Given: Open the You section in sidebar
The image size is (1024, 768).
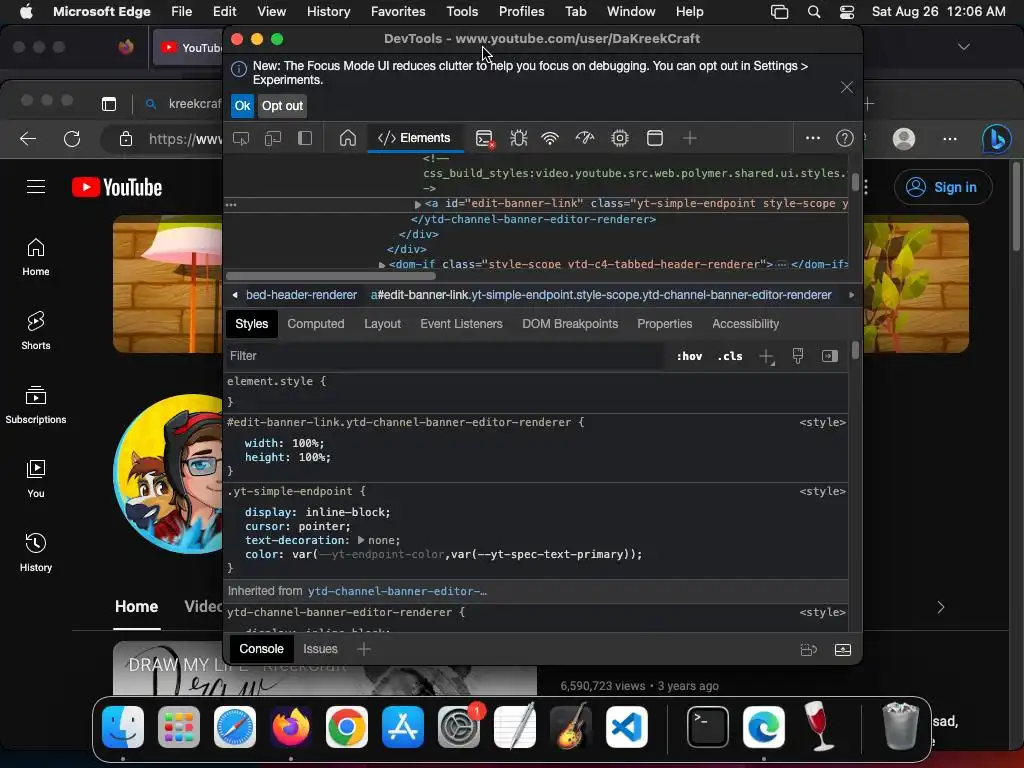Looking at the screenshot, I should [36, 479].
